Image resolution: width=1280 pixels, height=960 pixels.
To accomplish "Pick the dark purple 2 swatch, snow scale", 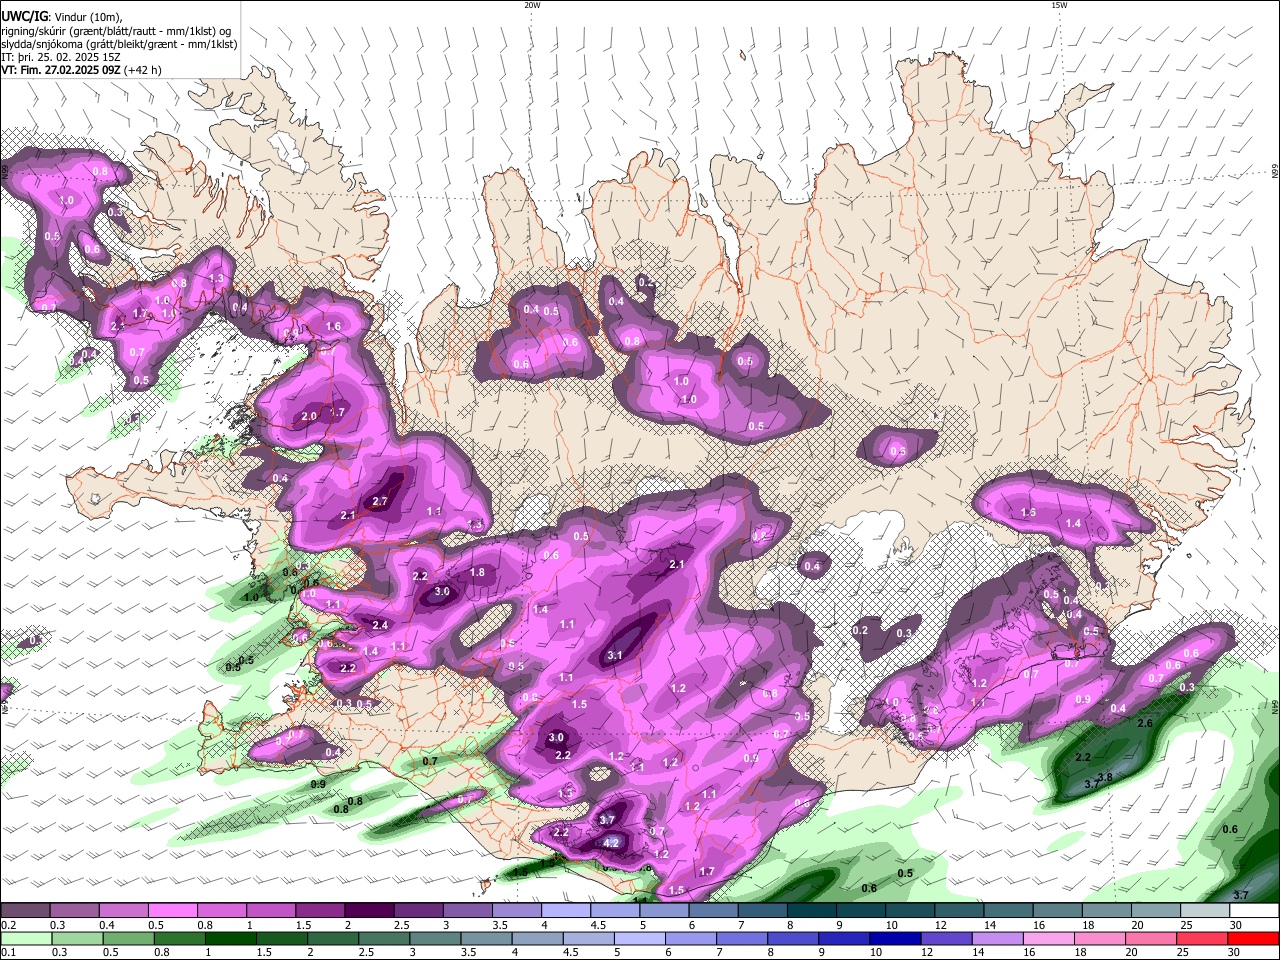I will pyautogui.click(x=369, y=910).
